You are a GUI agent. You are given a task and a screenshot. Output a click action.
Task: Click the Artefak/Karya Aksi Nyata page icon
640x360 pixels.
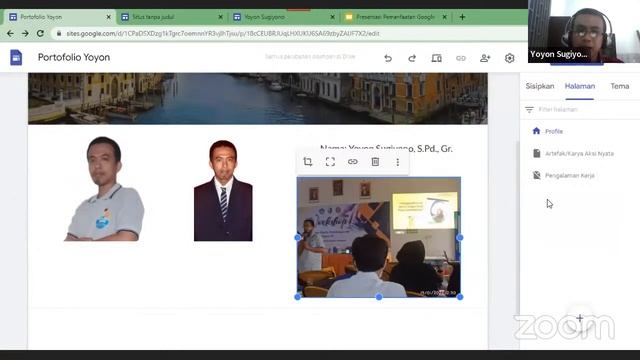pyautogui.click(x=537, y=153)
